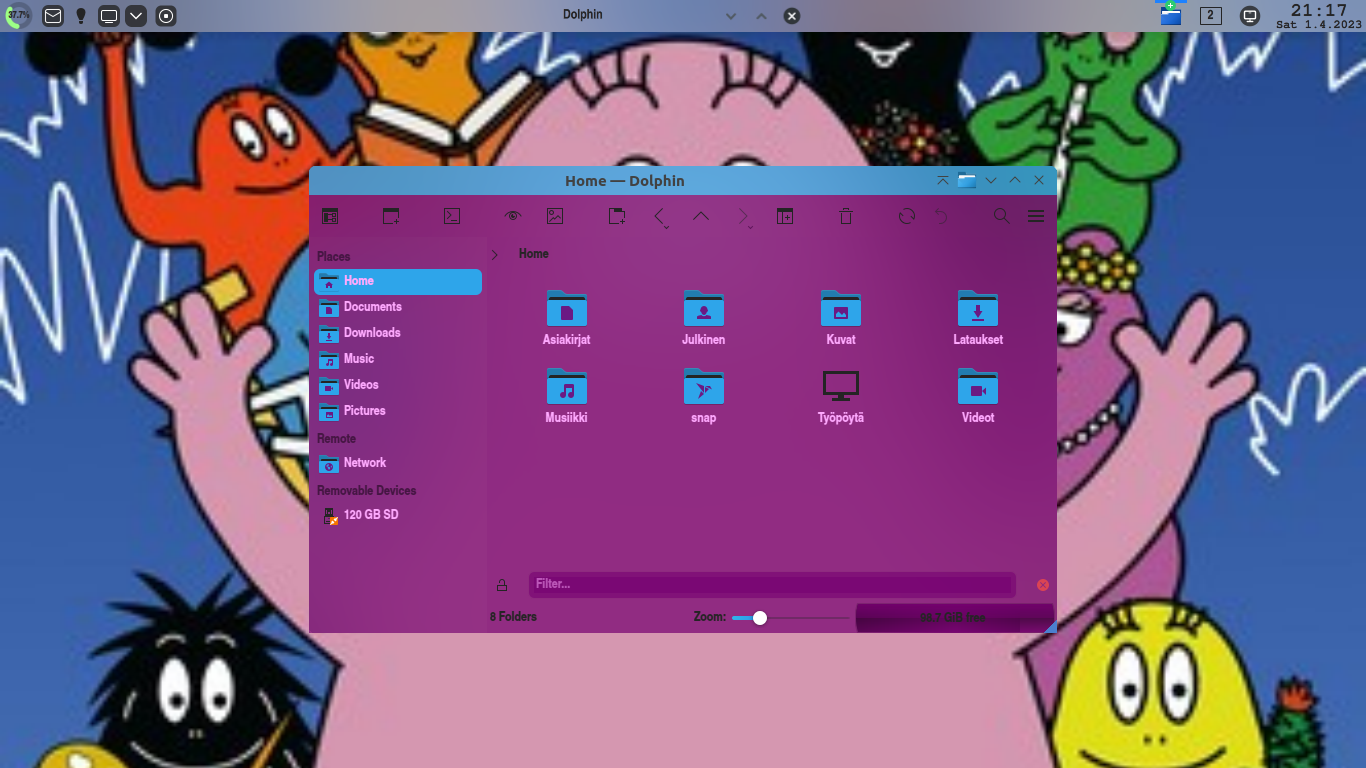Switch the view mode via first toolbar icon
1366x768 pixels.
point(330,216)
